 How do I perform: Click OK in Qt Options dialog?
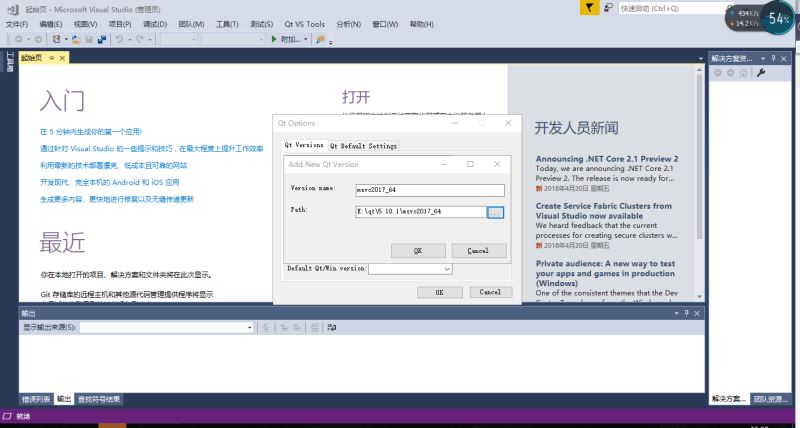[x=440, y=292]
